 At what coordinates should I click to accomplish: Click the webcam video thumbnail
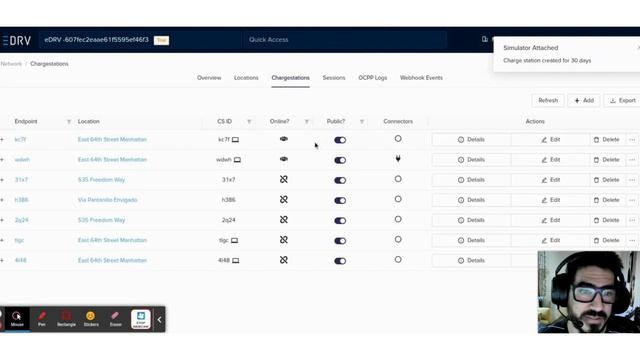589,292
